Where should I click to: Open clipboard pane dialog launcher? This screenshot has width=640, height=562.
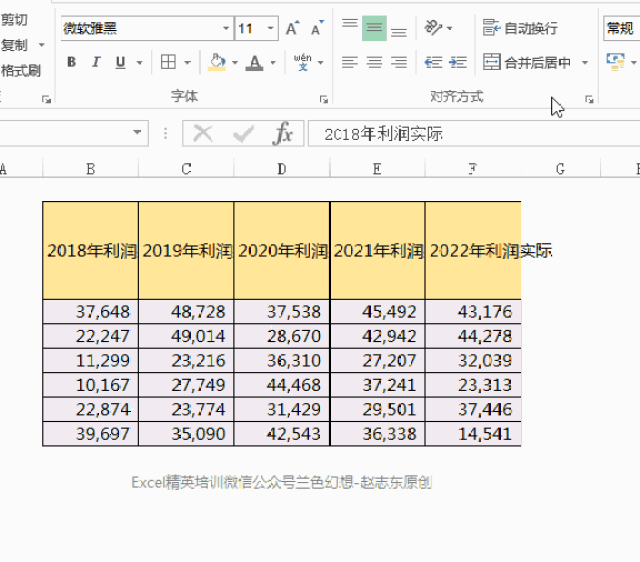(46, 99)
